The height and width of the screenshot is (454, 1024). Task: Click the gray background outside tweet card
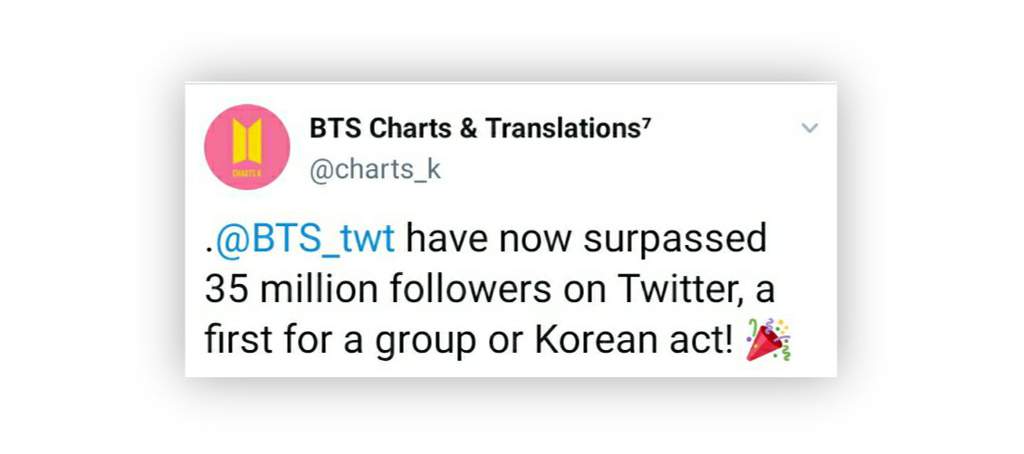pos(91,229)
